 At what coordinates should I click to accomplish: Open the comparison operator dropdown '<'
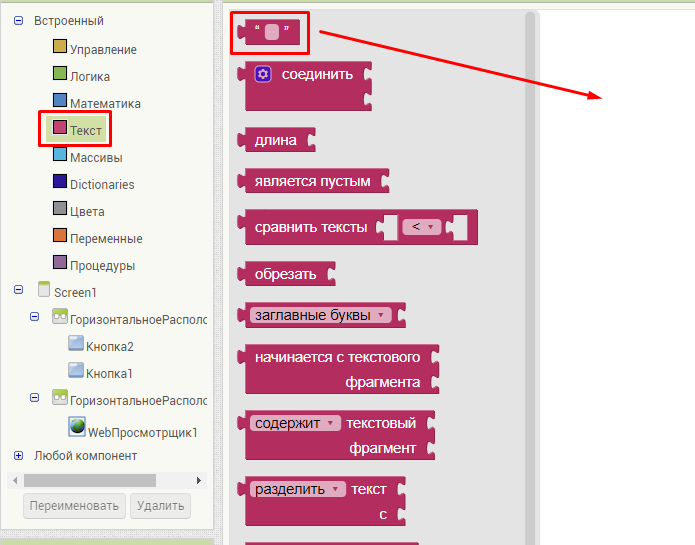pos(422,227)
